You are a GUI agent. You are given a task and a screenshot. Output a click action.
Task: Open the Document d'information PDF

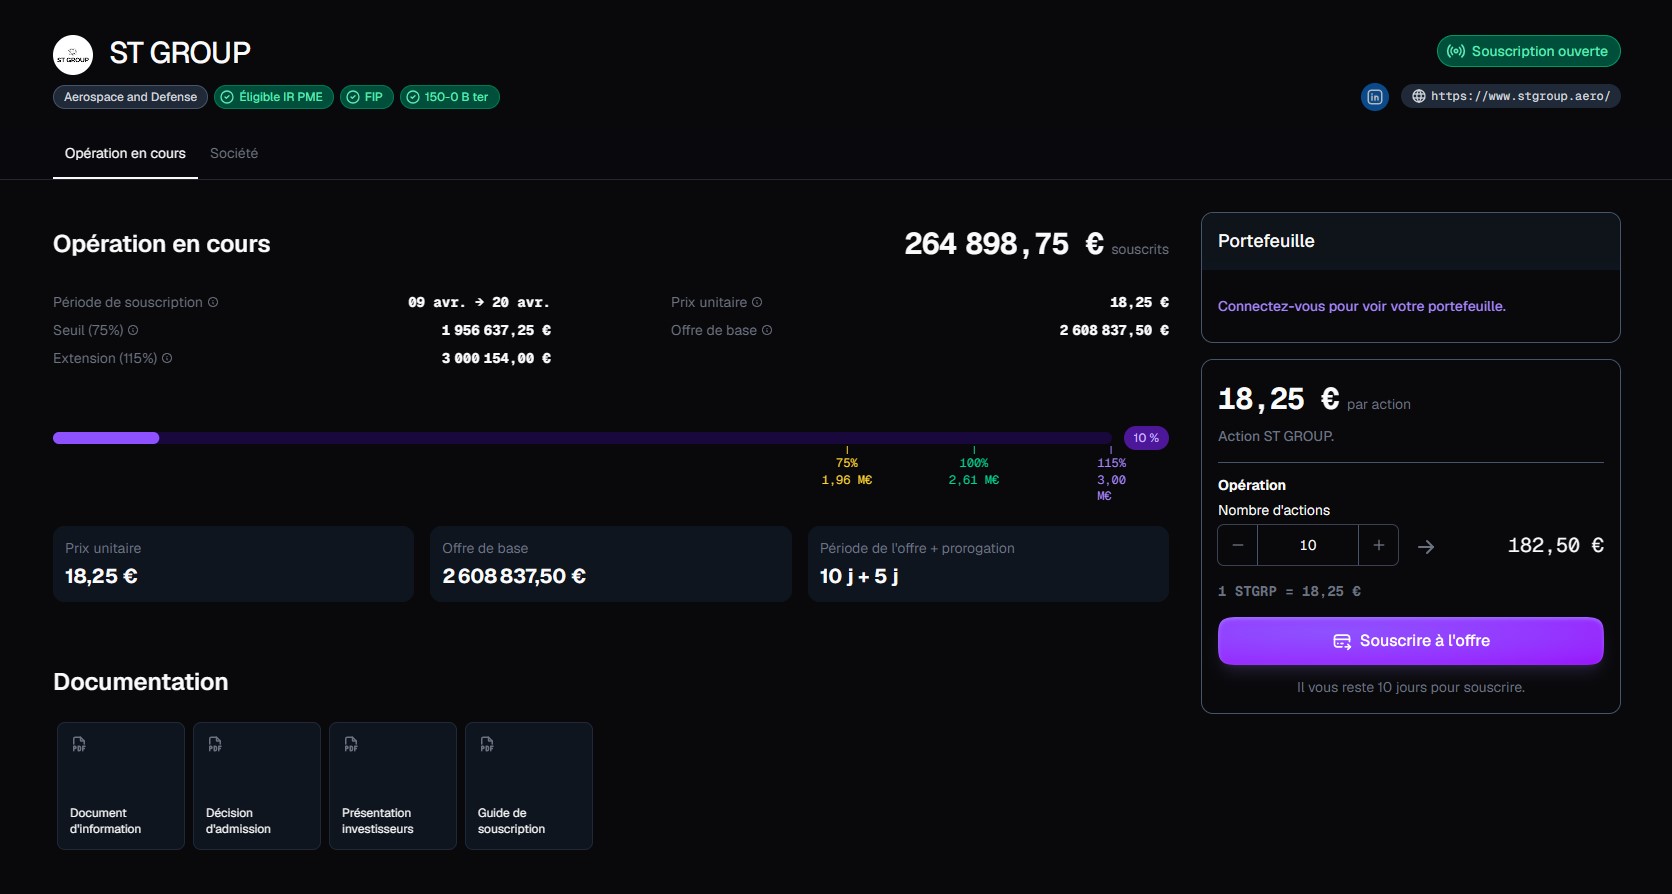coord(121,786)
